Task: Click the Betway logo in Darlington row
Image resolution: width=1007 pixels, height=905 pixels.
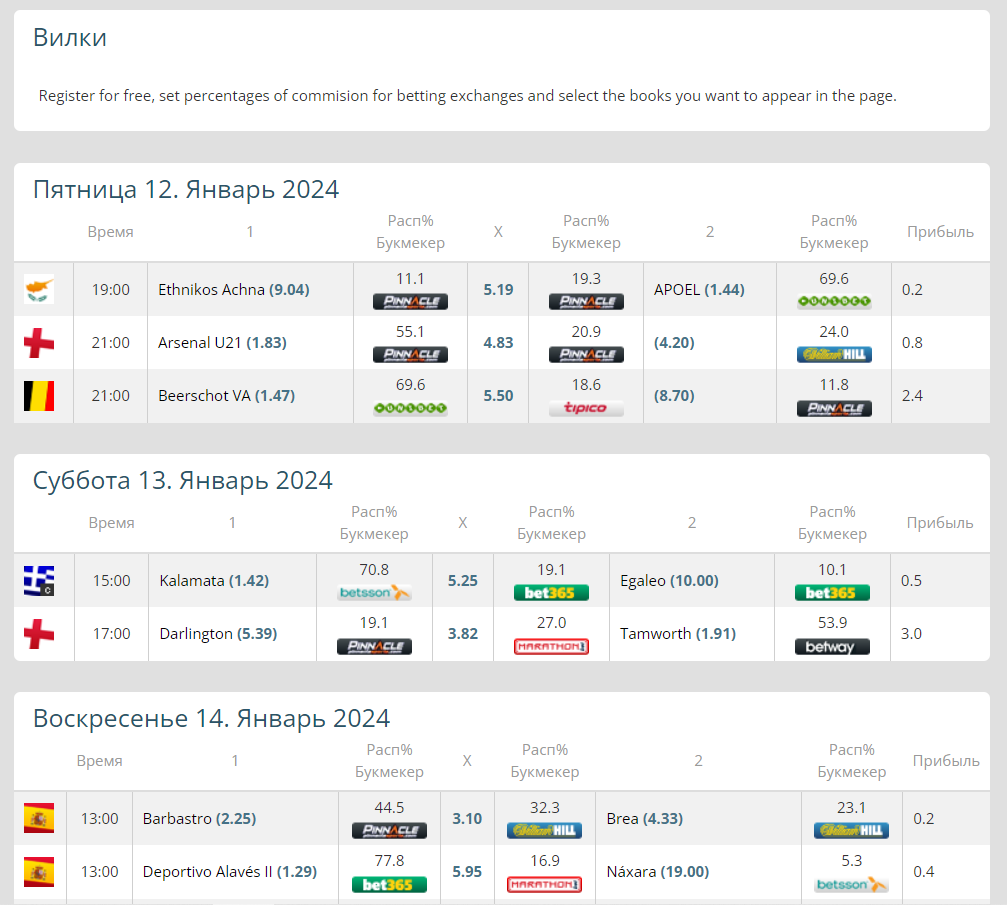Action: pos(832,647)
